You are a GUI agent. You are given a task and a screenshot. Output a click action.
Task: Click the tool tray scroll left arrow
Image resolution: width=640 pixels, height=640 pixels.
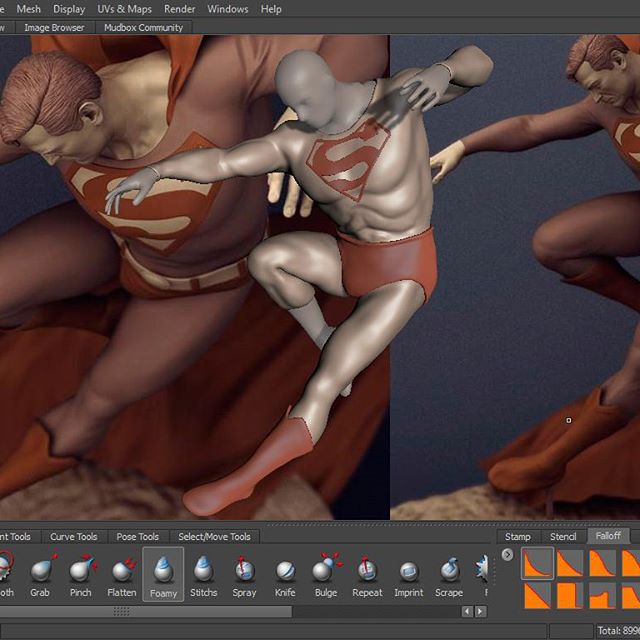[467, 611]
